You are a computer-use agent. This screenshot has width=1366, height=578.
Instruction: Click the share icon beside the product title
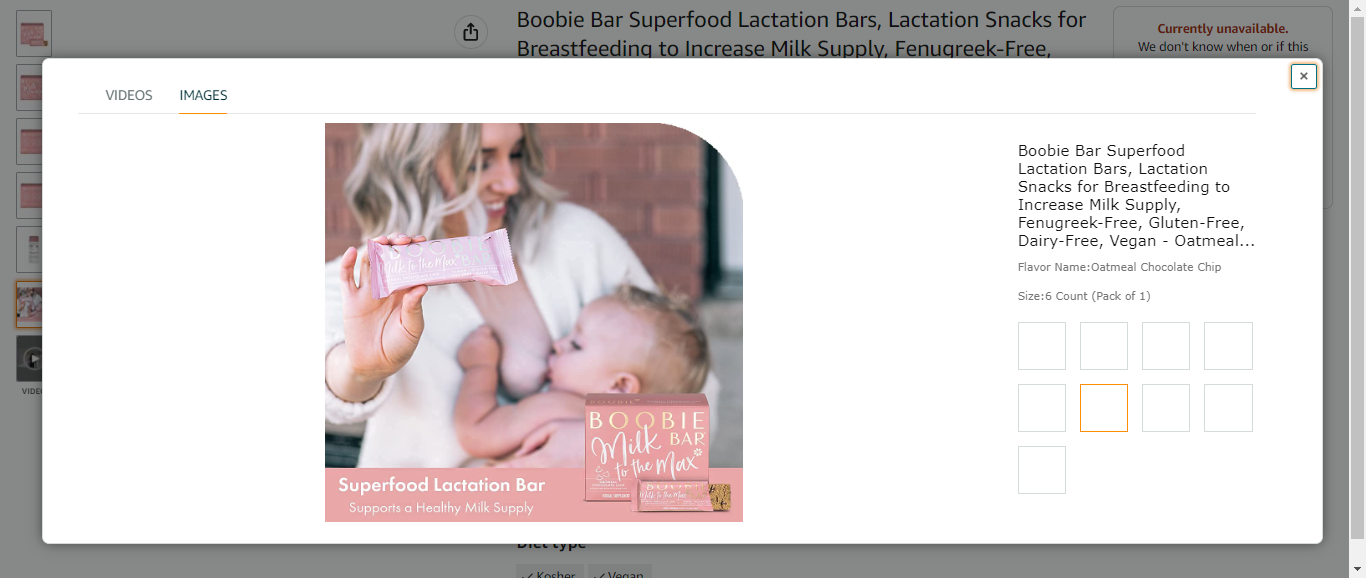tap(471, 32)
